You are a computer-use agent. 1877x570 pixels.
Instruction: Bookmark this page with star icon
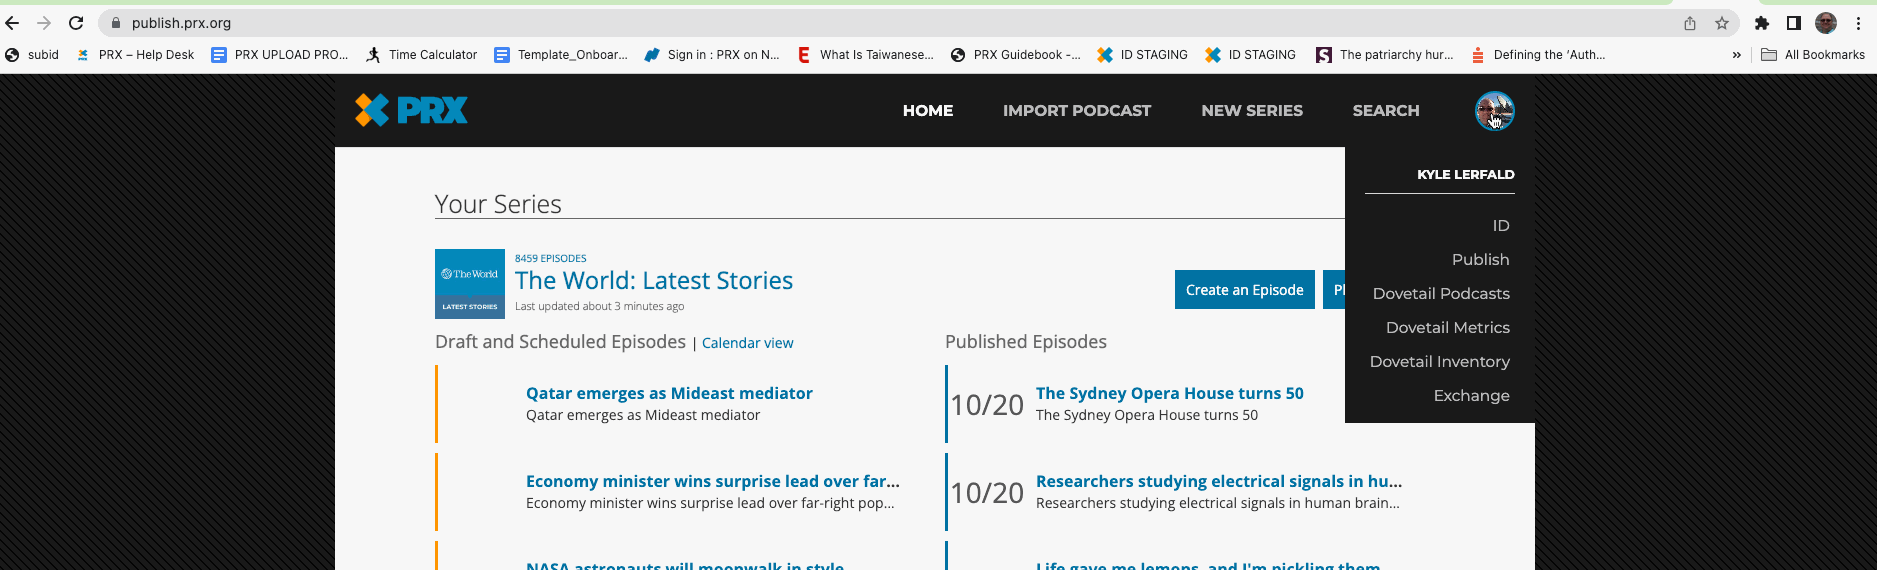pos(1722,23)
